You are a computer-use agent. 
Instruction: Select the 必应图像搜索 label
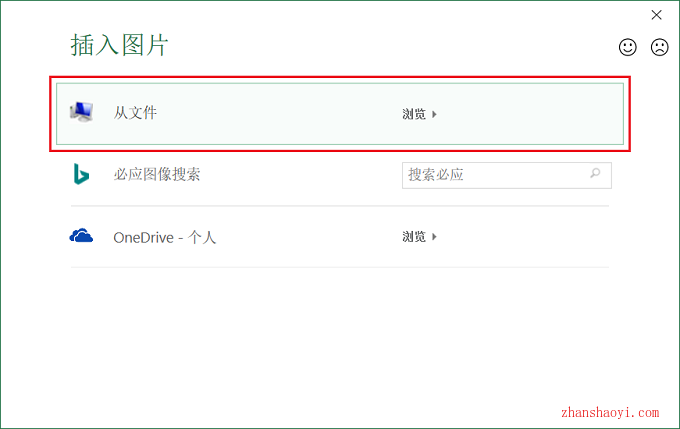click(x=157, y=174)
